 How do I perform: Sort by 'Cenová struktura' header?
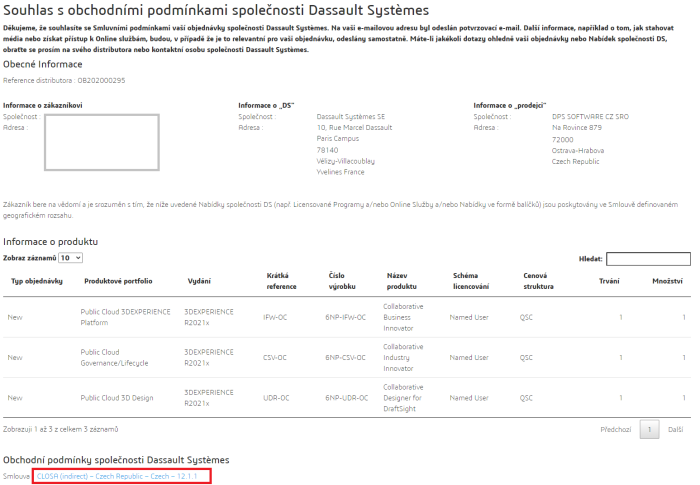coord(538,281)
